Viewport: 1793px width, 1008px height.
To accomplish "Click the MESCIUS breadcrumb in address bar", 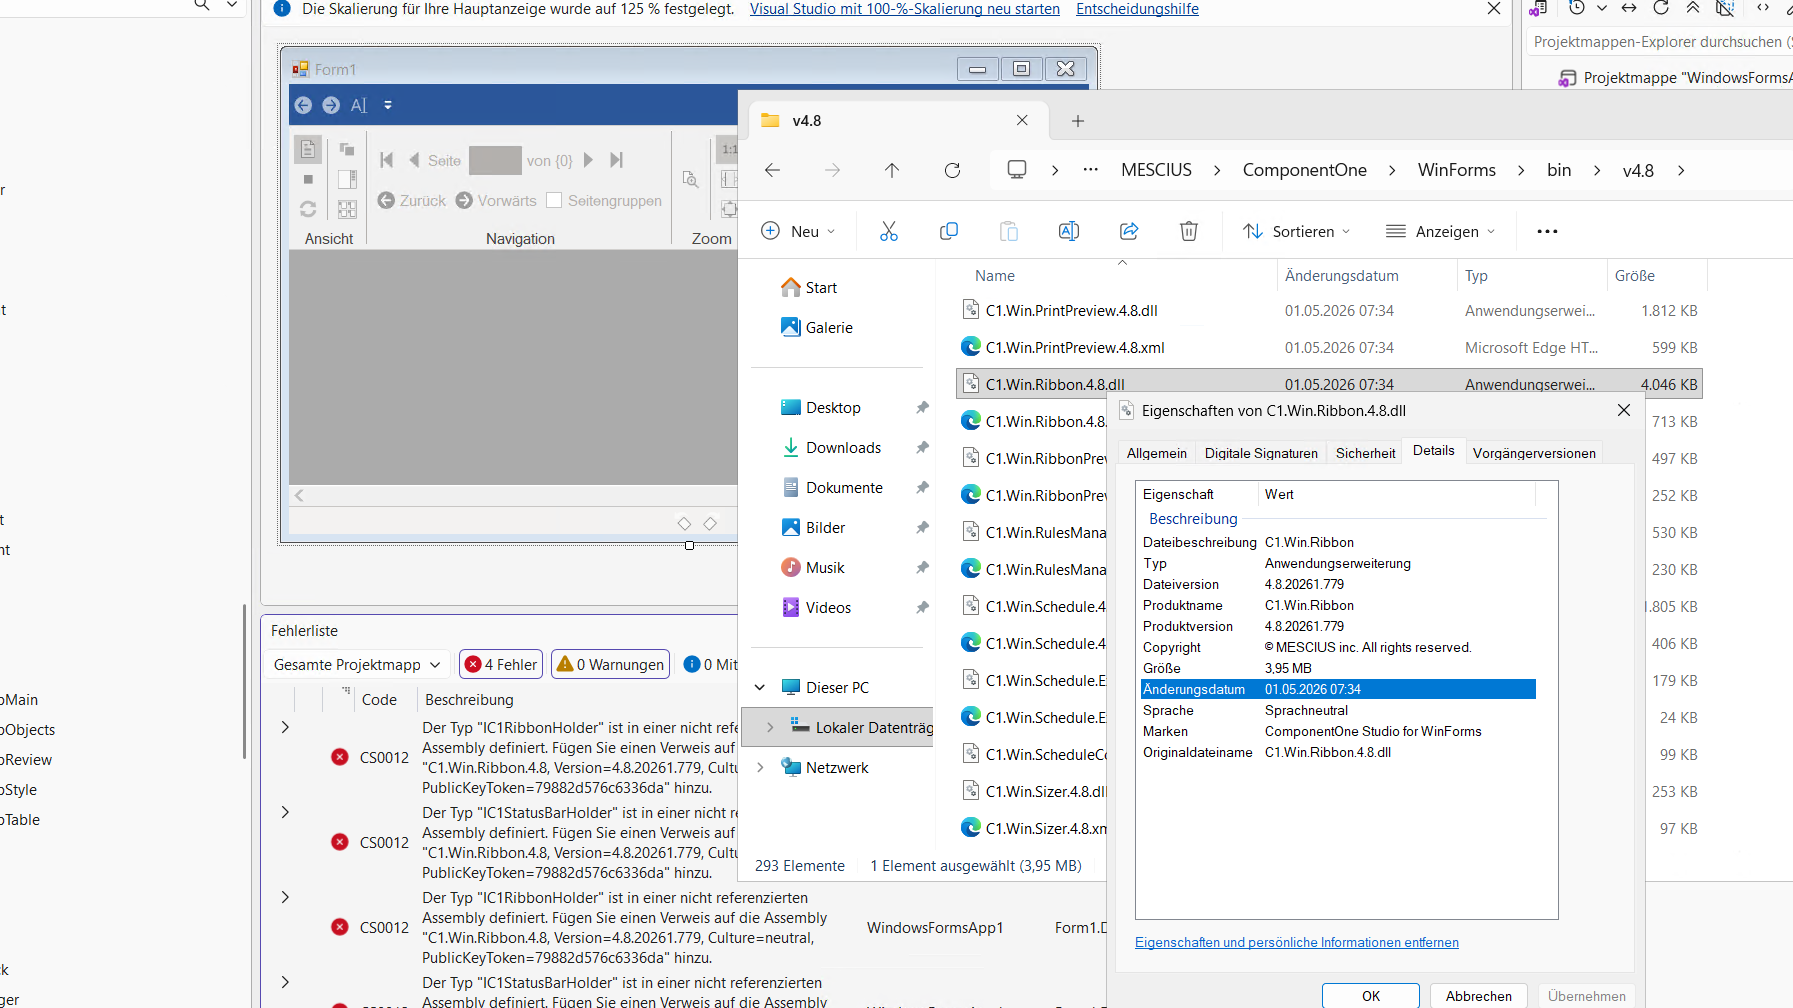I will (x=1156, y=170).
